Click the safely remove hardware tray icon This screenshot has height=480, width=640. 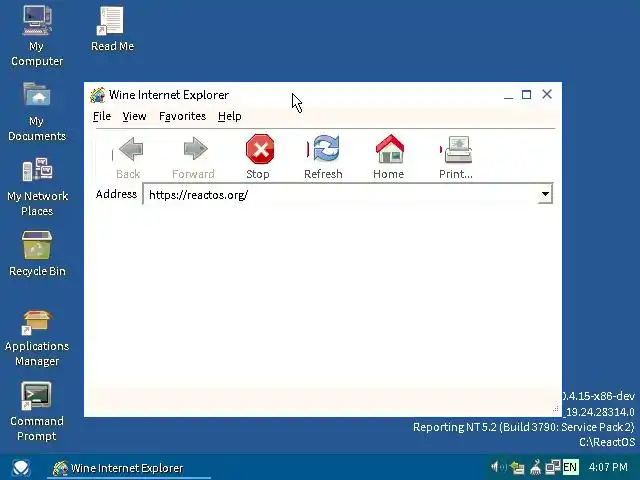pyautogui.click(x=517, y=467)
